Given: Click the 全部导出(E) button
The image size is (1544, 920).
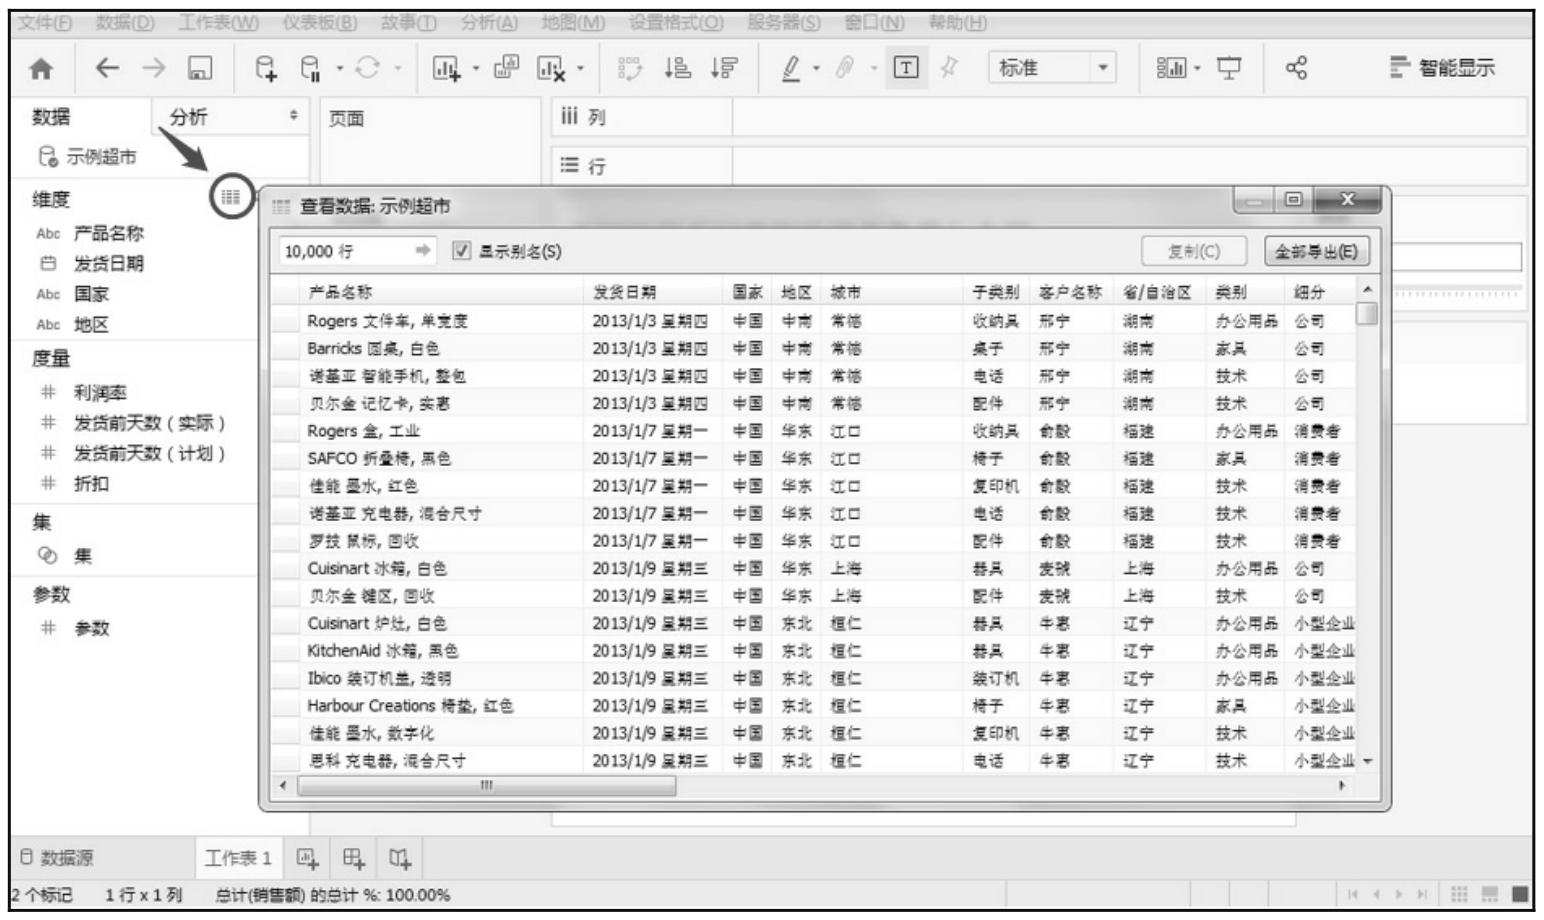Looking at the screenshot, I should [x=1316, y=251].
